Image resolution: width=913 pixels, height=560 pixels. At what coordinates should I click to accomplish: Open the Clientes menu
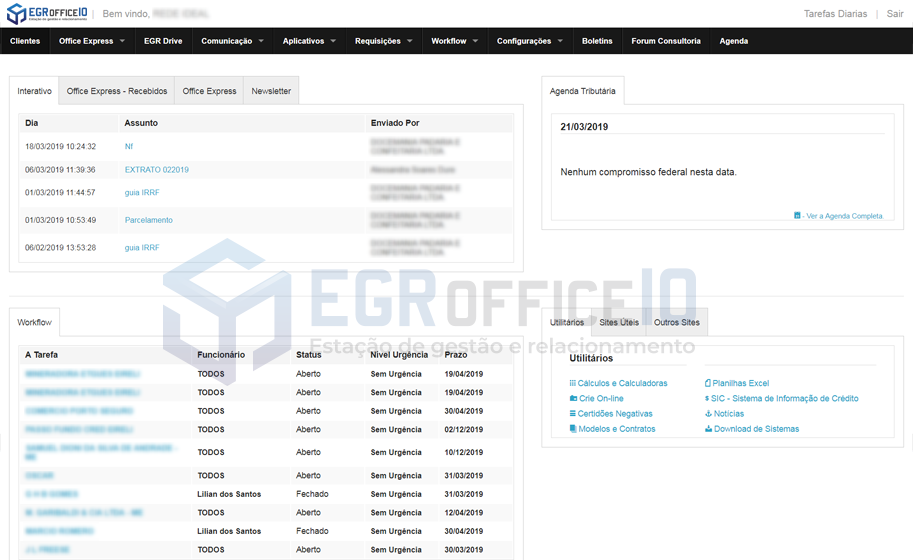point(25,41)
